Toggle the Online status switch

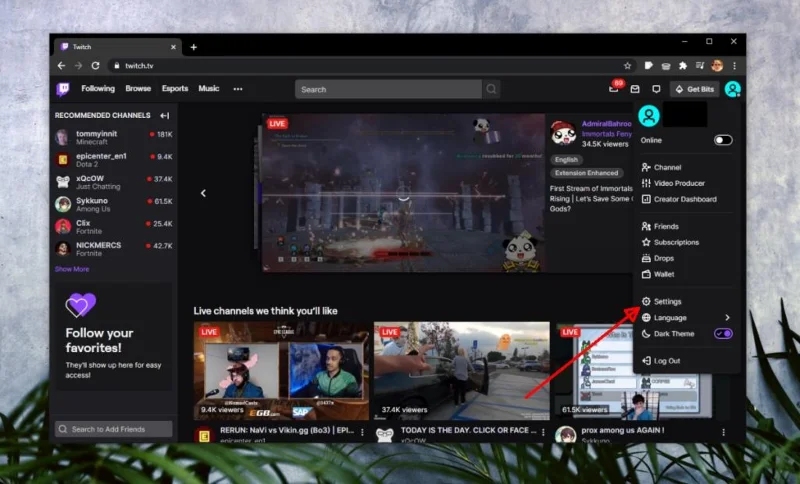(723, 140)
